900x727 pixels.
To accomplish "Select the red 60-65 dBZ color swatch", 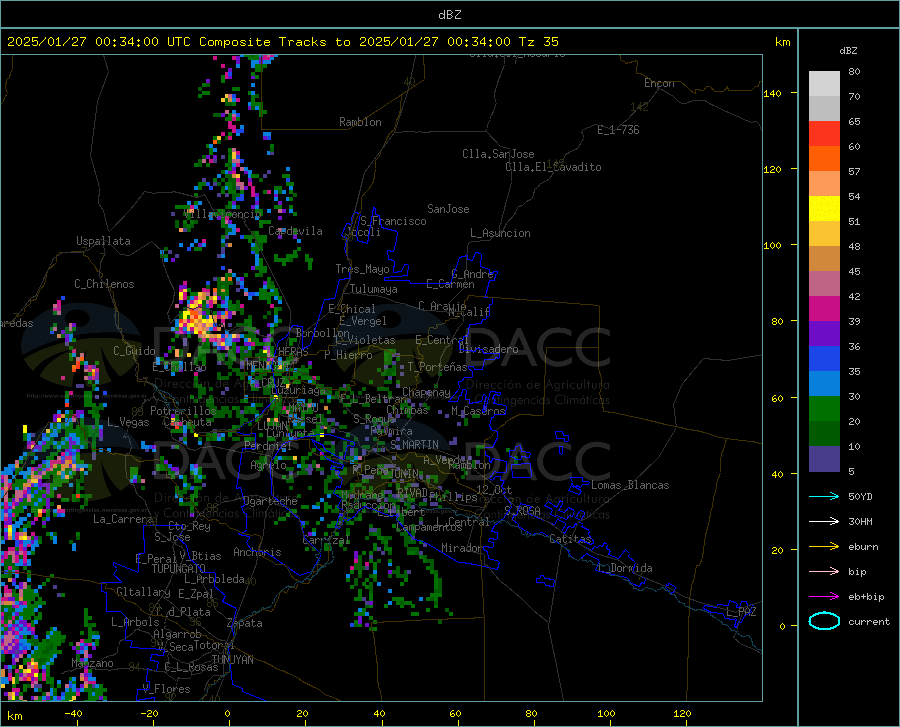I will 824,134.
